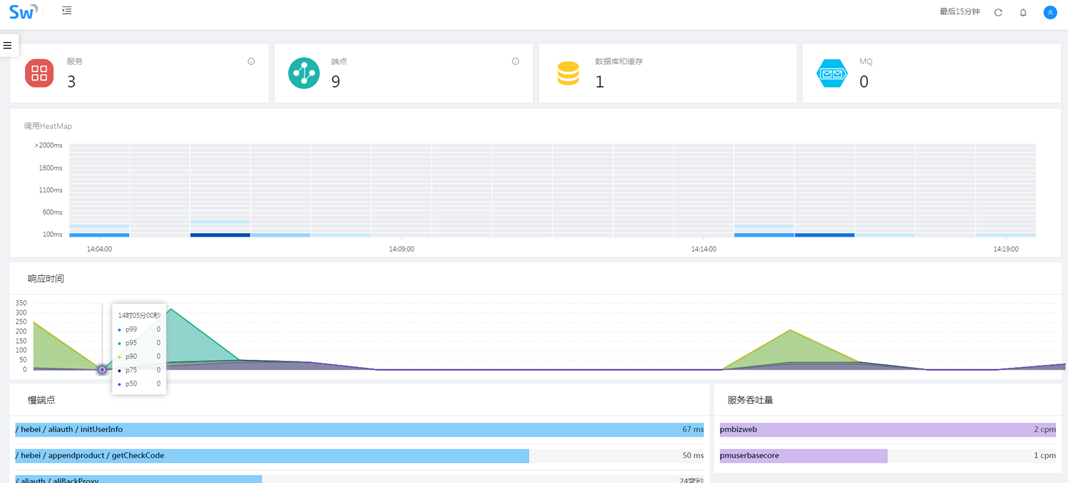Image resolution: width=1068 pixels, height=483 pixels.
Task: Collapse the navigation with the indent icon
Action: pyautogui.click(x=67, y=11)
